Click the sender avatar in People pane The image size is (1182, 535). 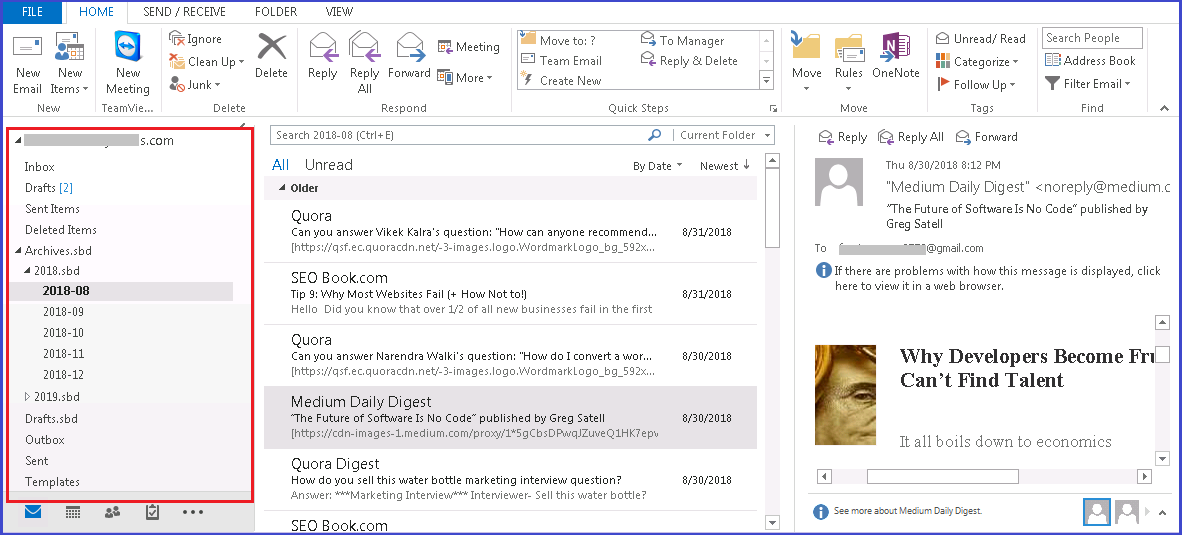click(x=1098, y=512)
